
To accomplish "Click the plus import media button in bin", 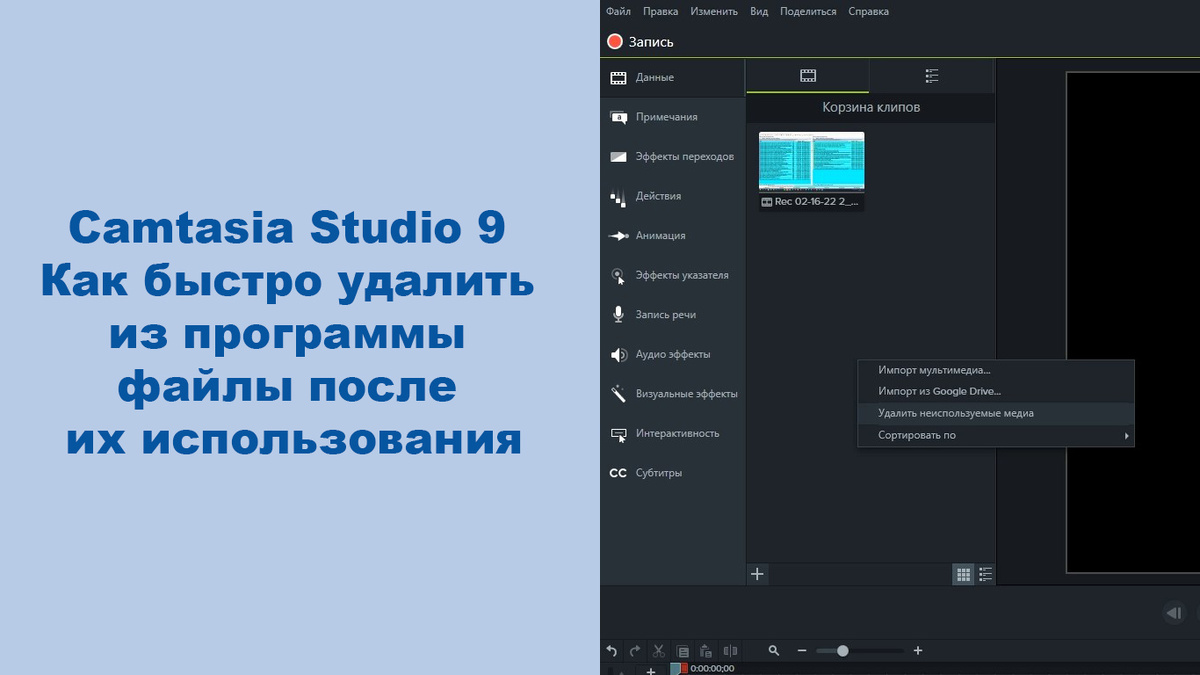I will pyautogui.click(x=758, y=574).
